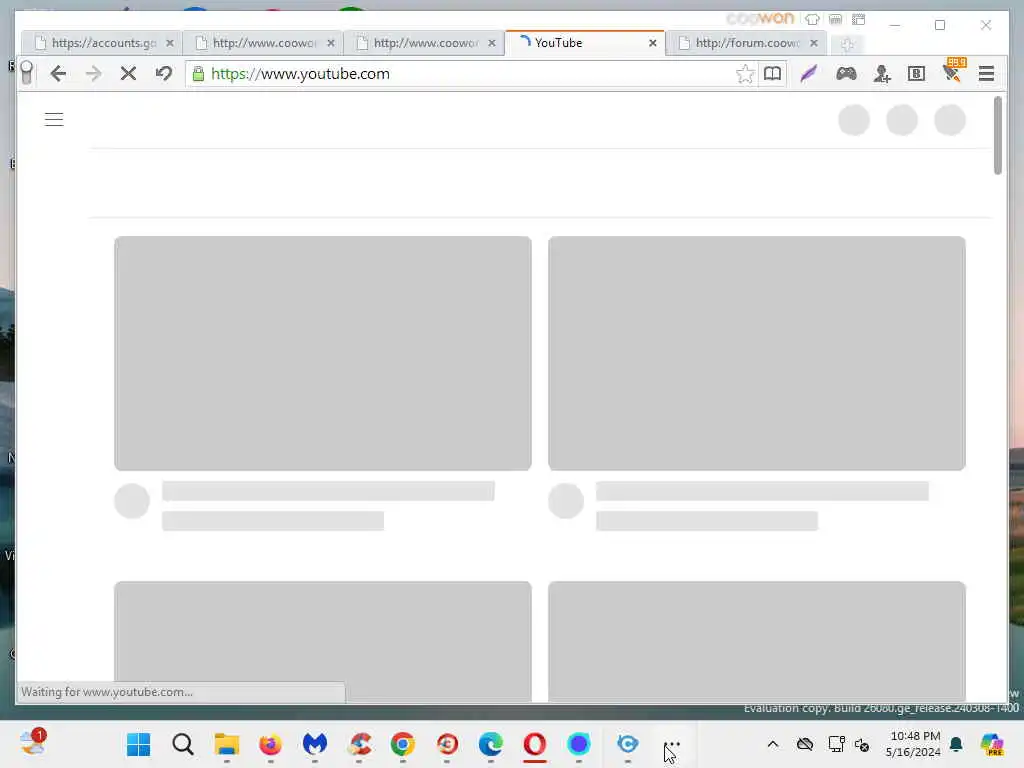Click the green padlock security icon
The height and width of the screenshot is (768, 1024).
coord(199,74)
